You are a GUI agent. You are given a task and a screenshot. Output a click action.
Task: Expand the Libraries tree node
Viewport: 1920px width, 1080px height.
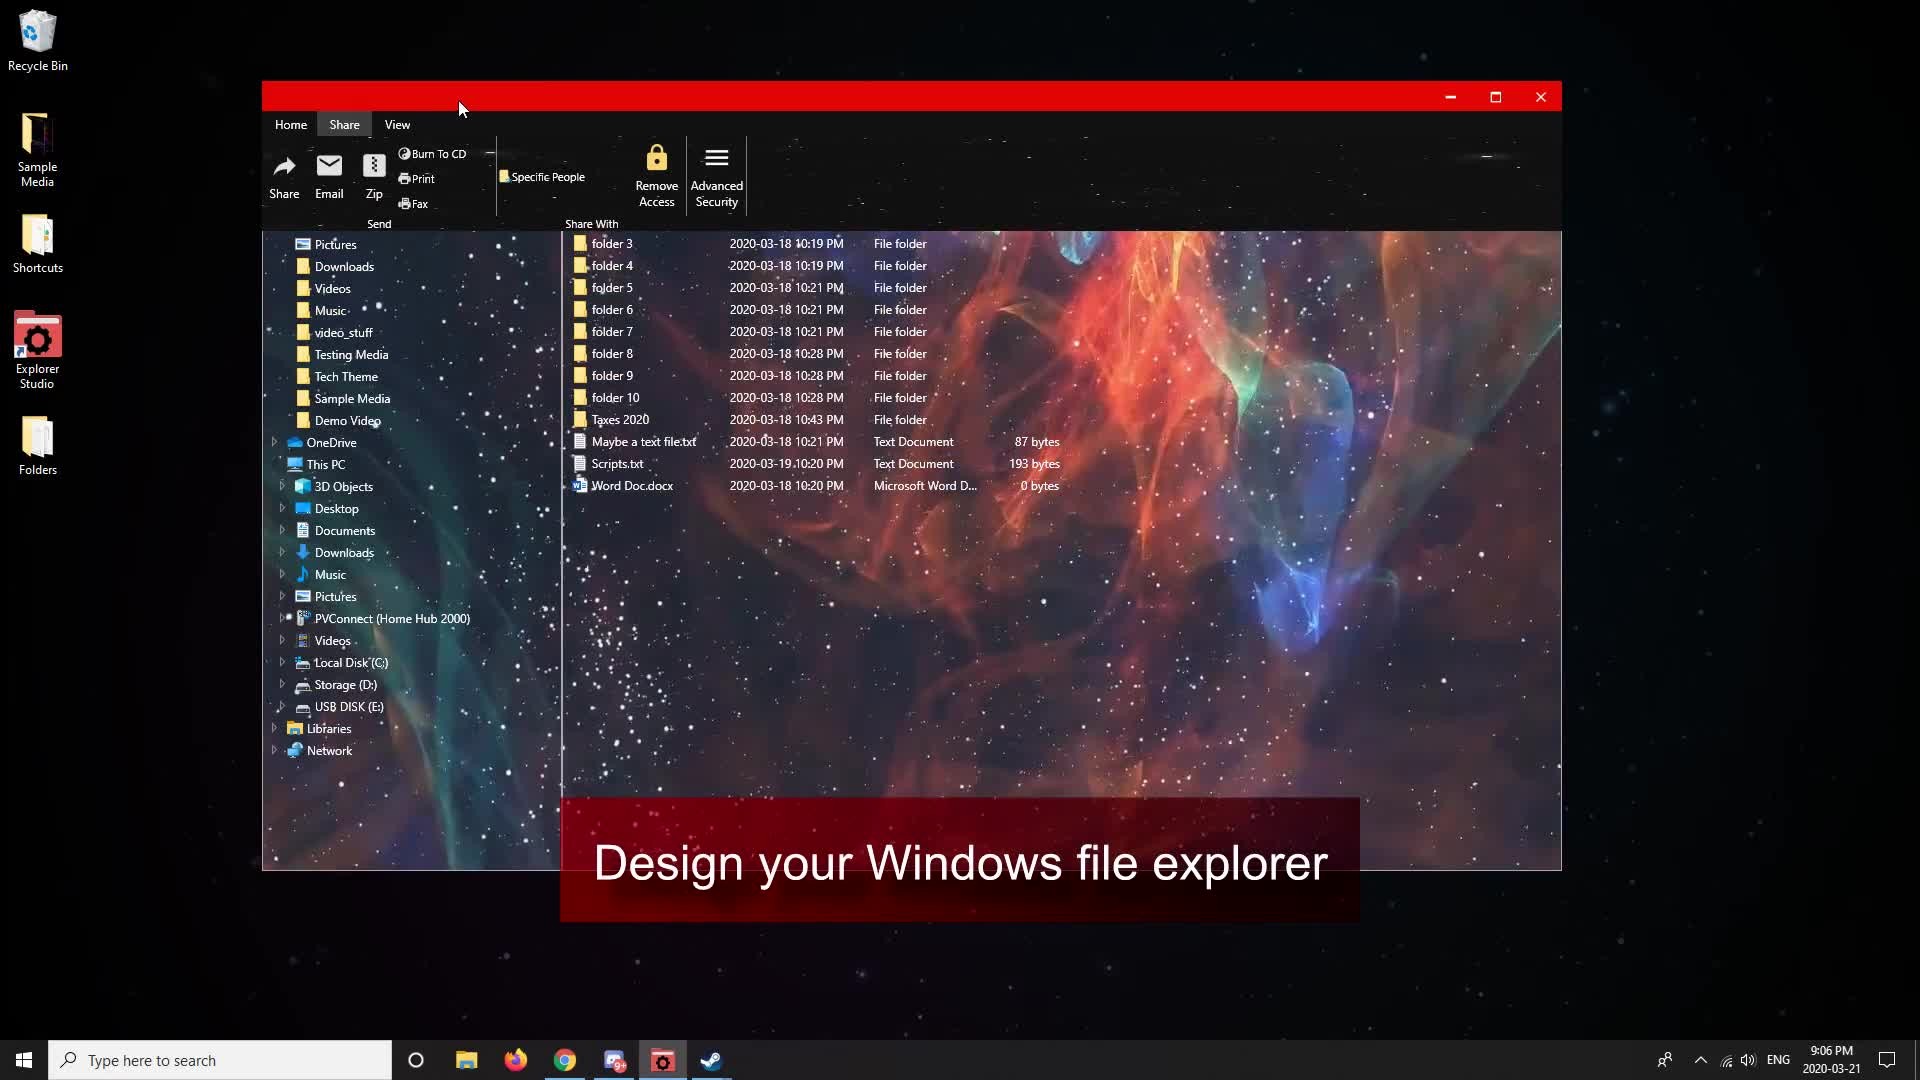274,728
